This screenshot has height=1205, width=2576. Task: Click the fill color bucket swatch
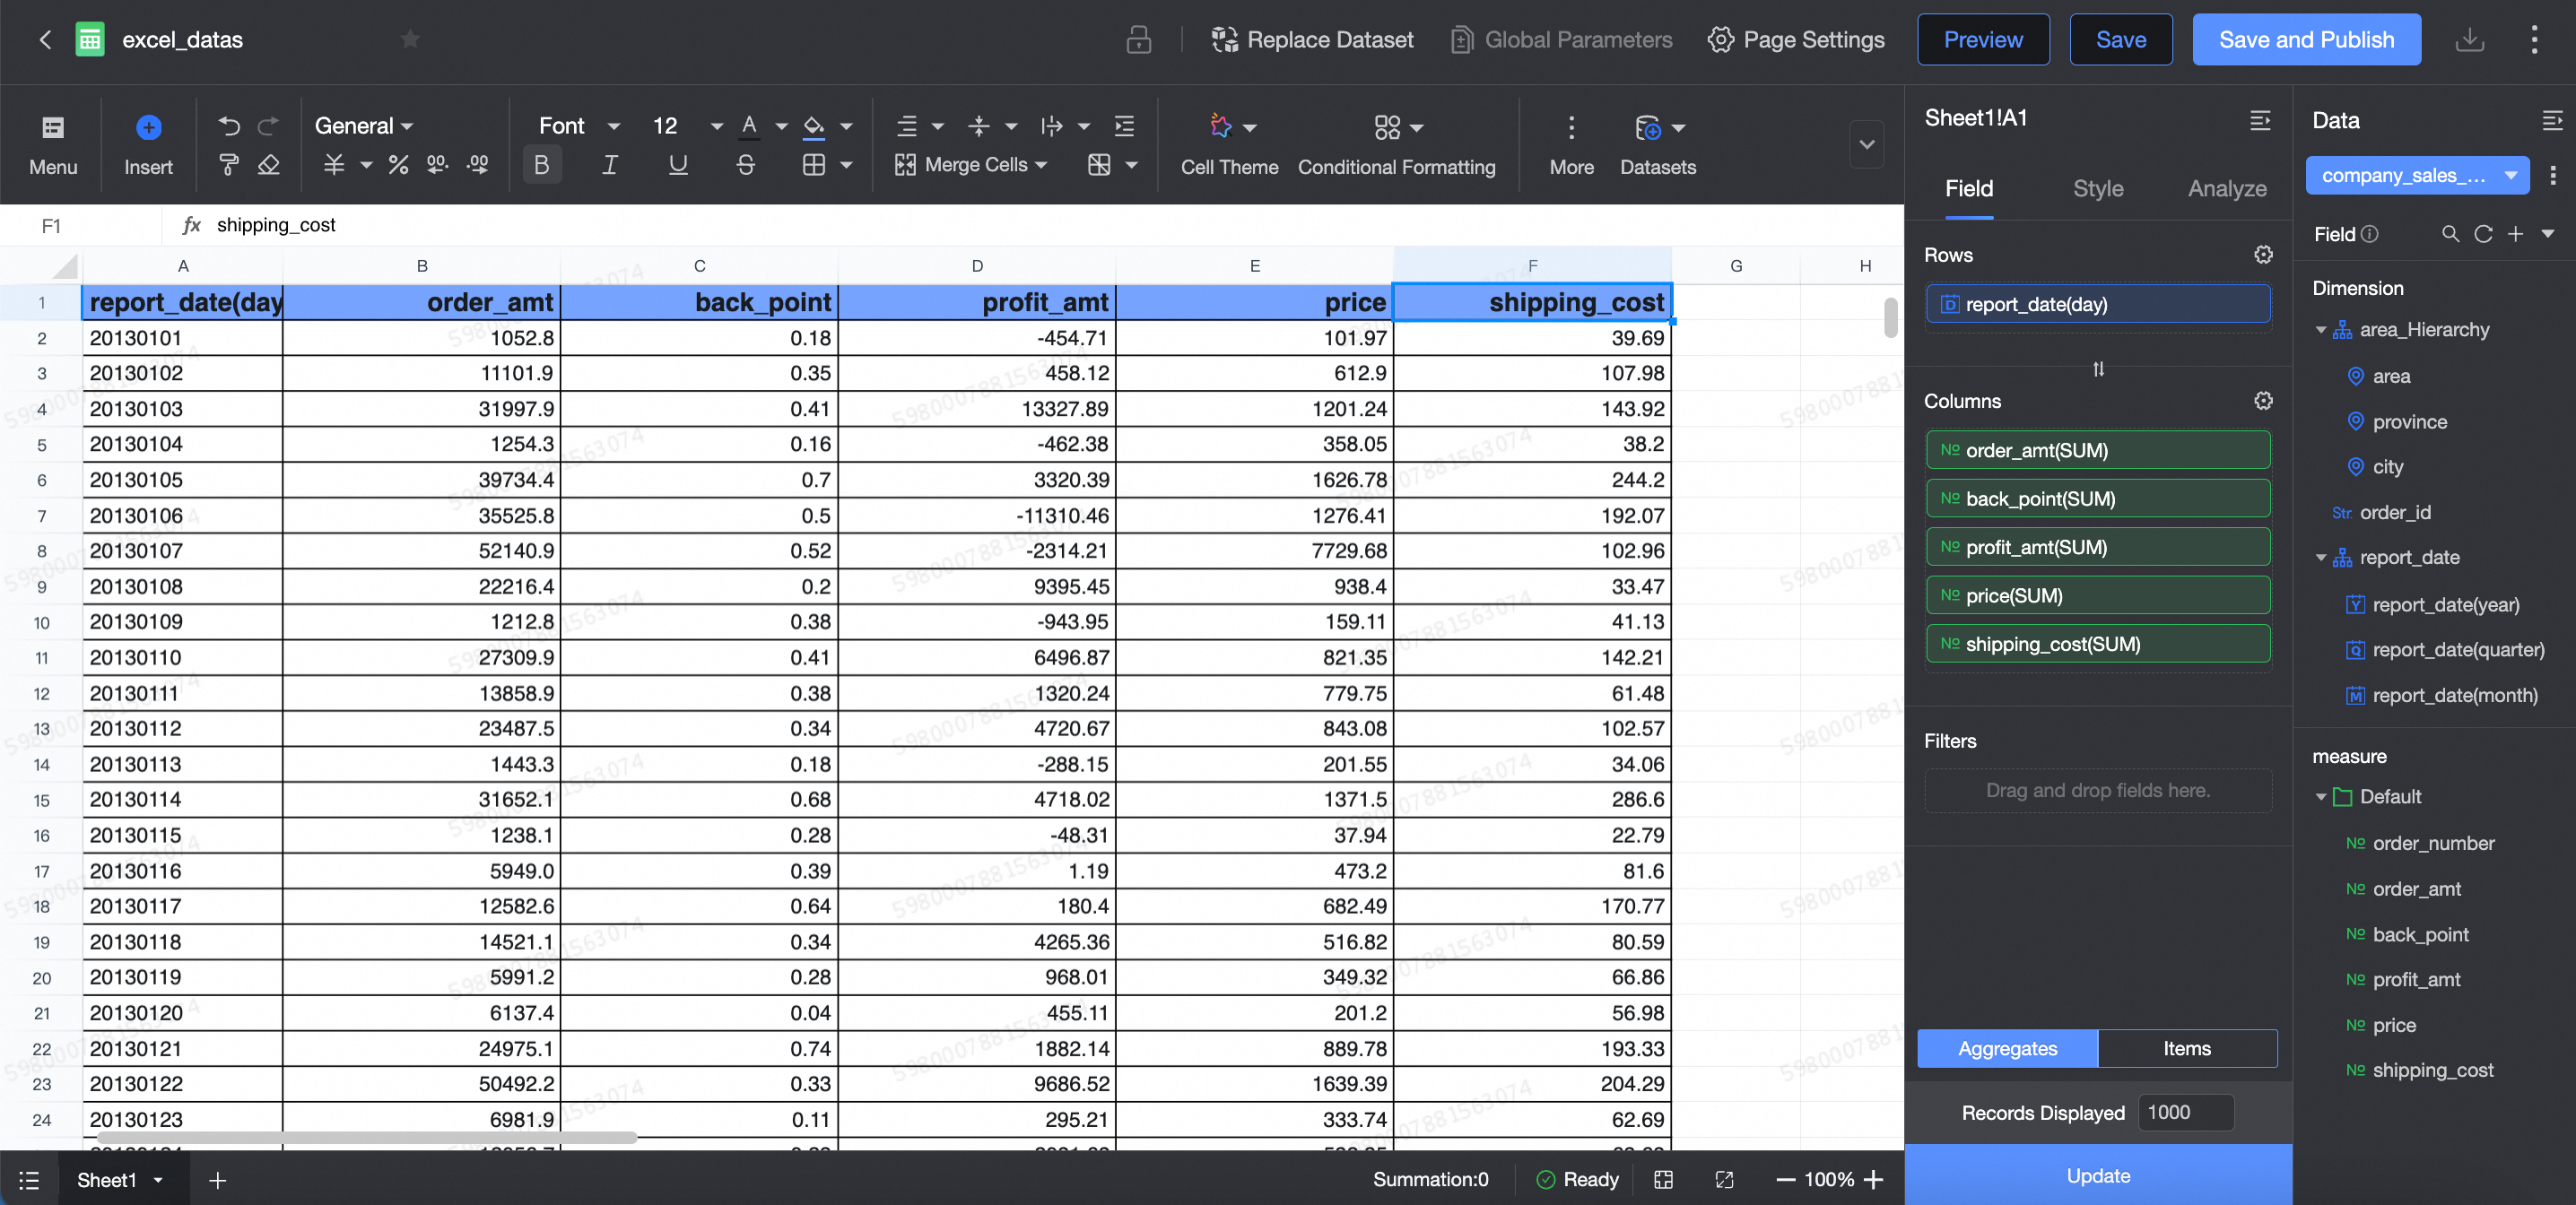coord(814,126)
